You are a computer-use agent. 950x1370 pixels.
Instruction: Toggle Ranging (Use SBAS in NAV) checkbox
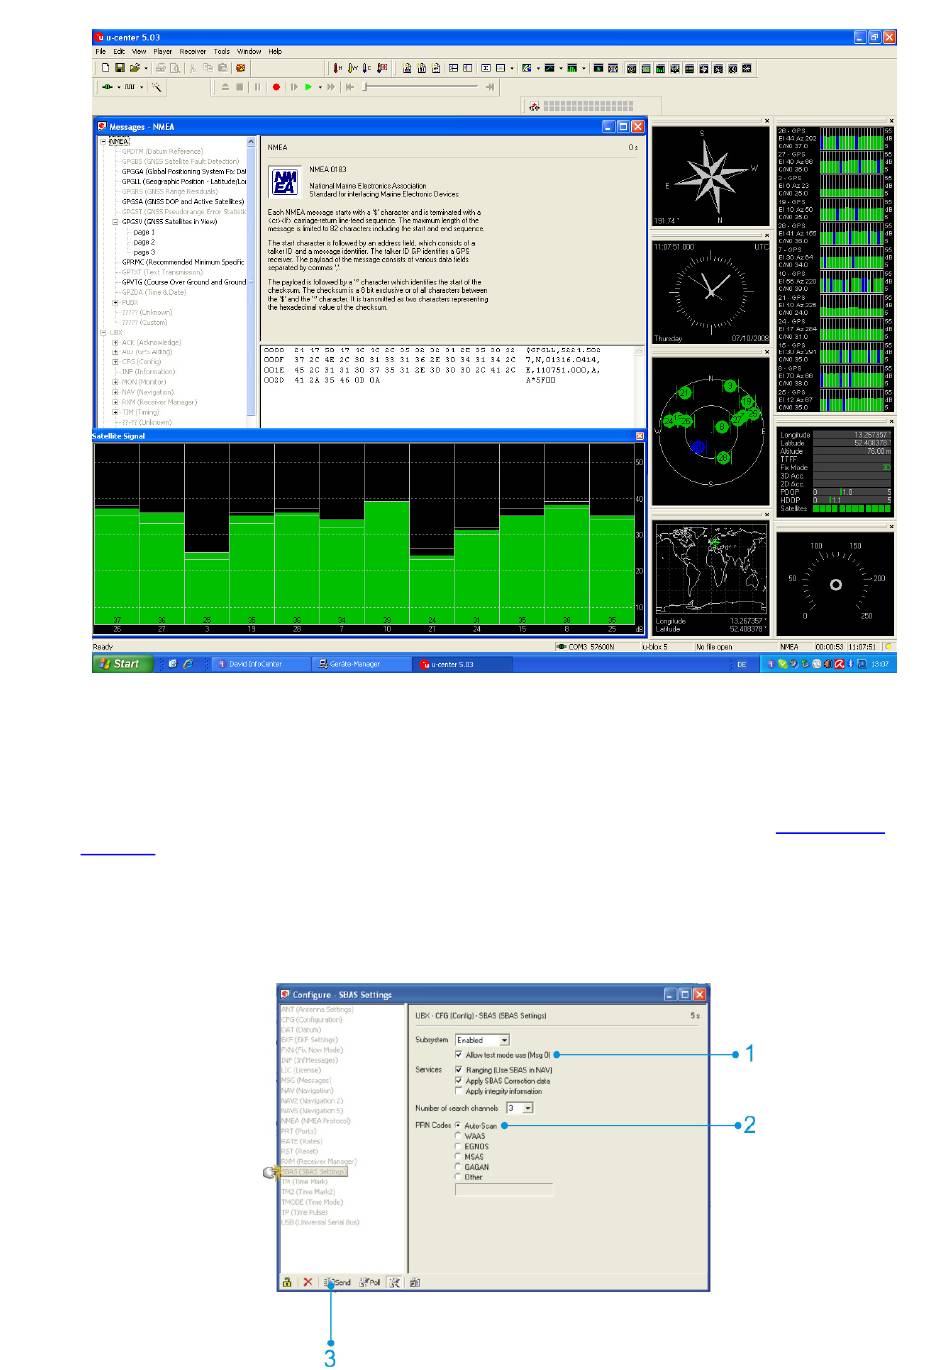[x=459, y=1070]
